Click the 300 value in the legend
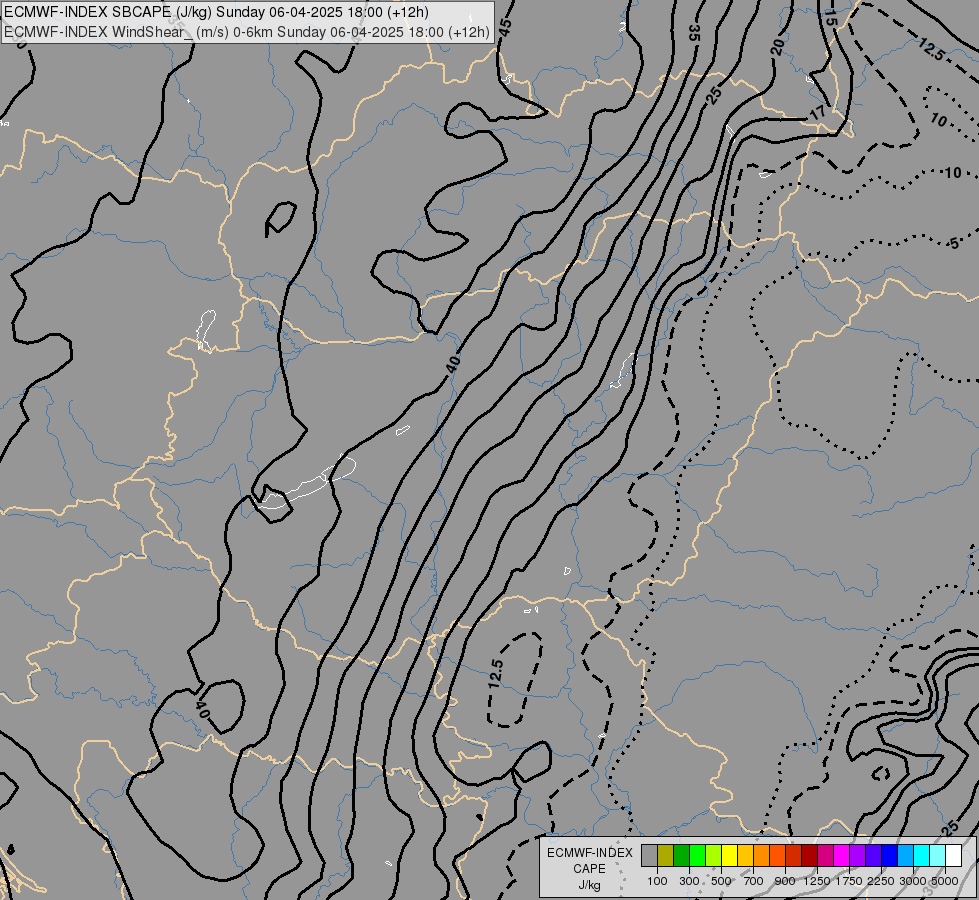This screenshot has width=979, height=900. tap(689, 881)
